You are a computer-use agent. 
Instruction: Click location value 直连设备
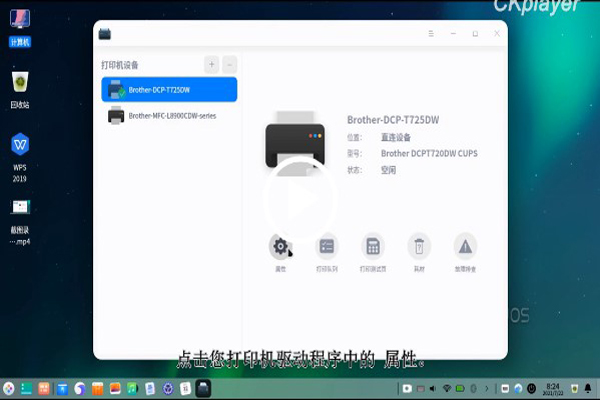[396, 137]
